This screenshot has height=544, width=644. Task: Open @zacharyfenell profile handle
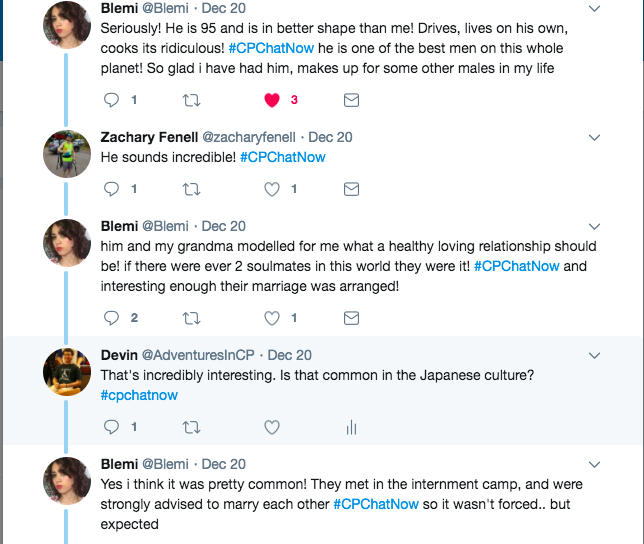251,137
